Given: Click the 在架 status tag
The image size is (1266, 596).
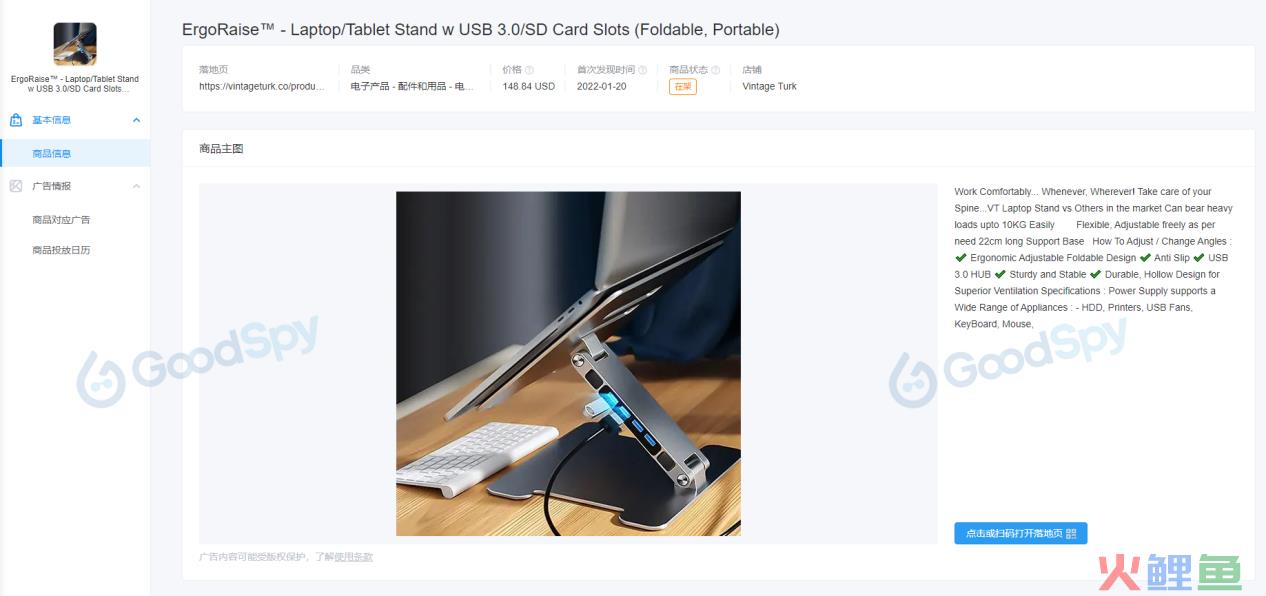Looking at the screenshot, I should pyautogui.click(x=682, y=87).
